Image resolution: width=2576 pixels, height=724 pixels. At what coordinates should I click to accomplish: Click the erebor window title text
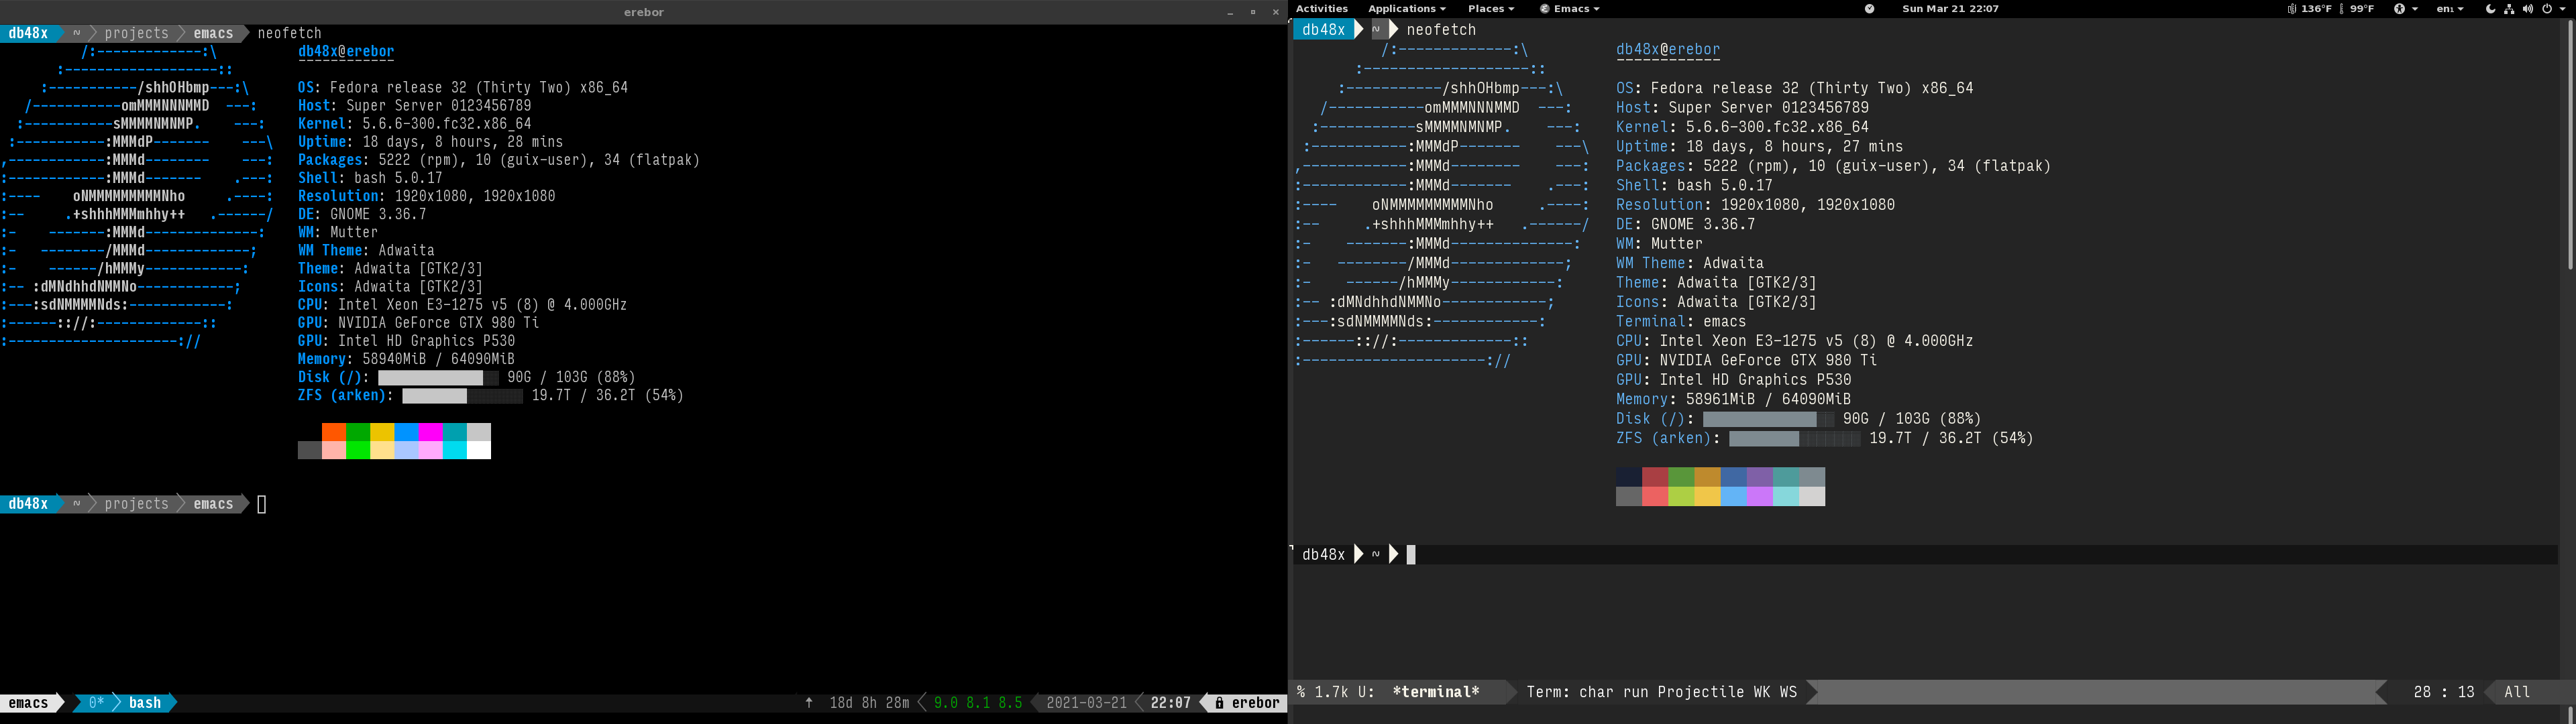[x=644, y=12]
